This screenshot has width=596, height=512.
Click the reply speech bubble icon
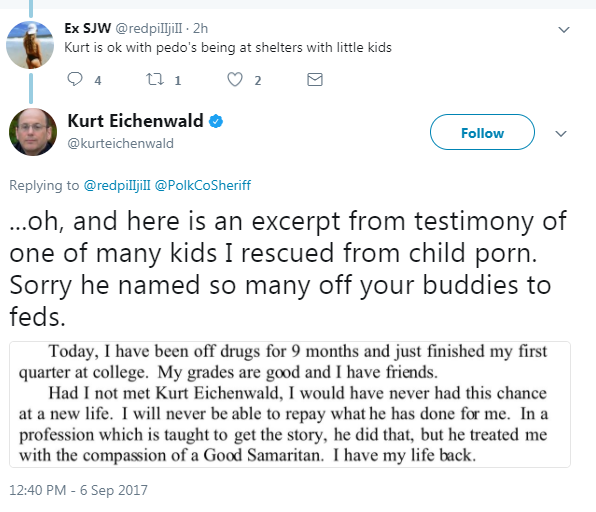click(x=75, y=79)
